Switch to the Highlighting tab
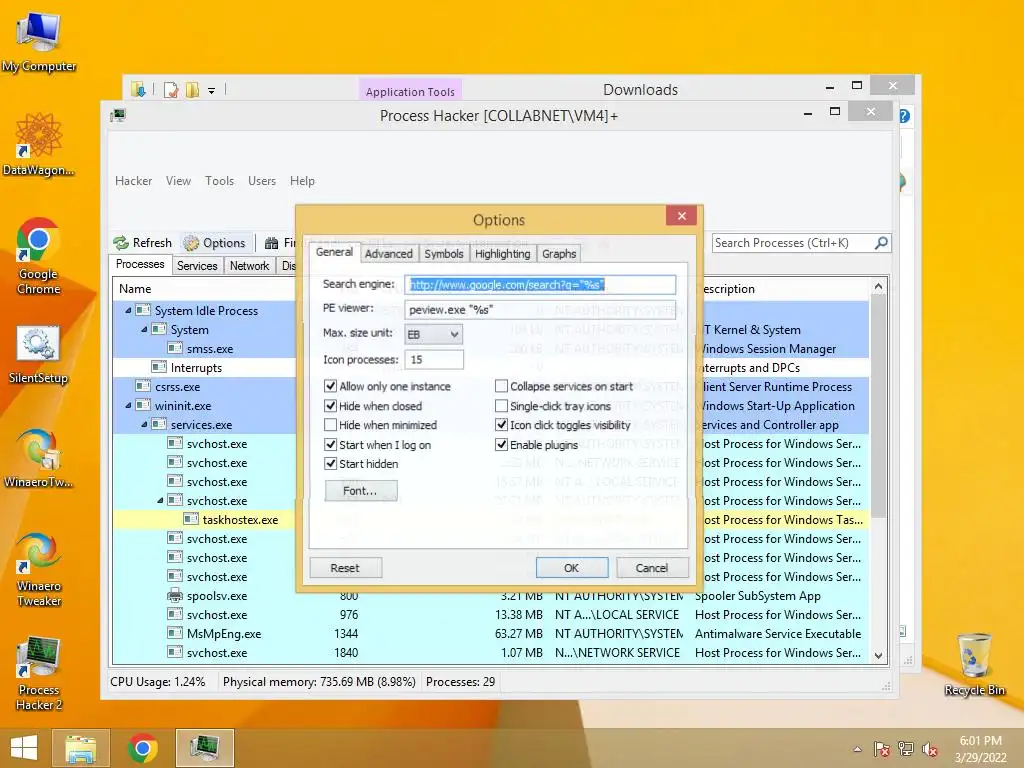The image size is (1024, 768). pos(502,253)
